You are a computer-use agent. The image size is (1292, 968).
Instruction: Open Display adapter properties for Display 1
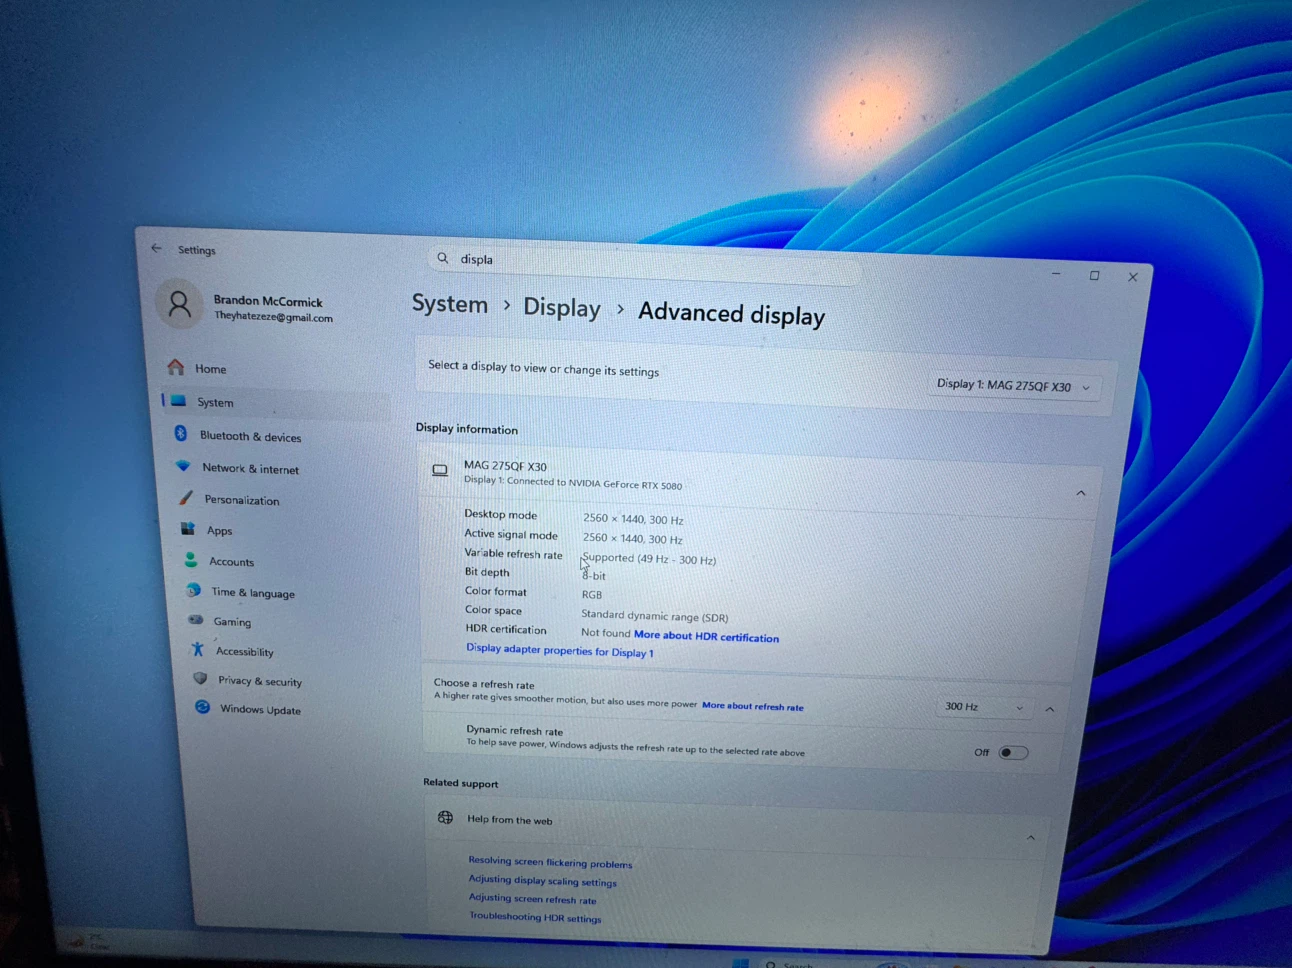point(560,651)
